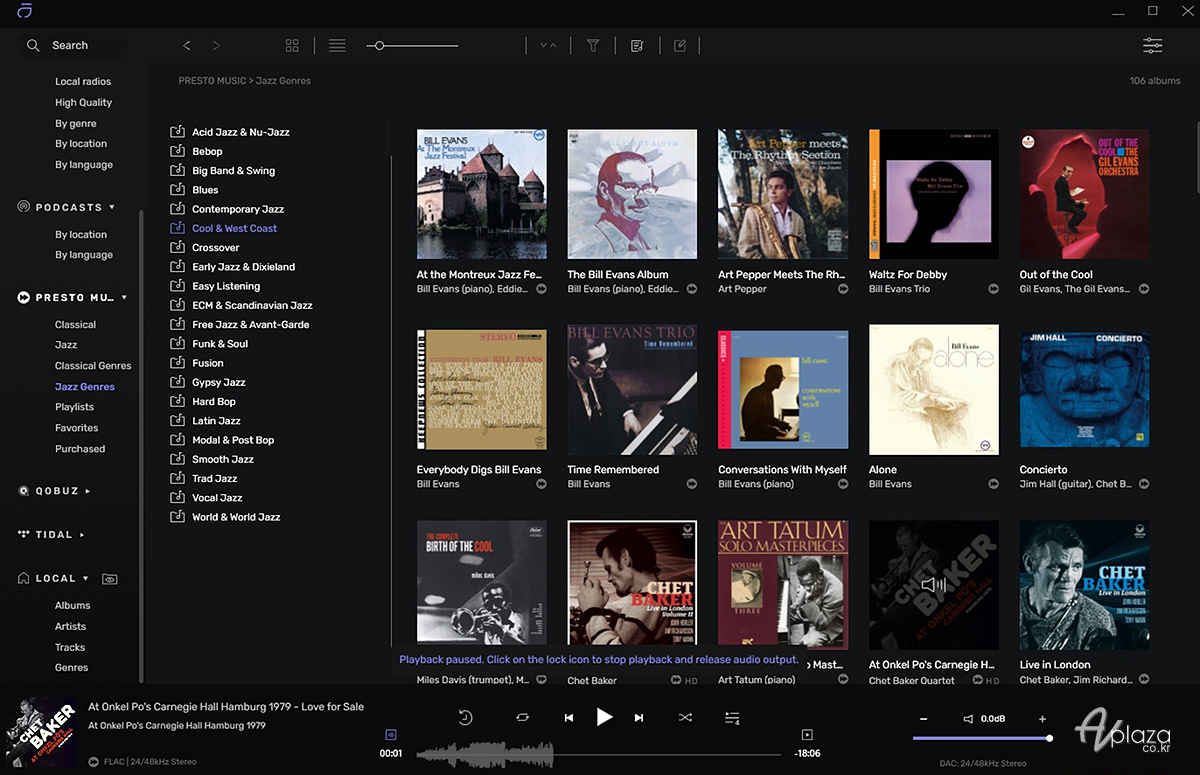
Task: Open Purchased in sidebar
Action: point(80,449)
